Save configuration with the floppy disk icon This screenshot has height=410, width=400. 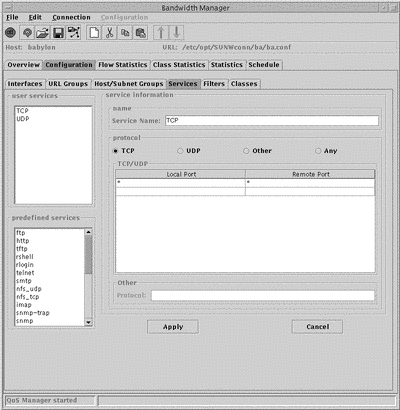coord(58,33)
